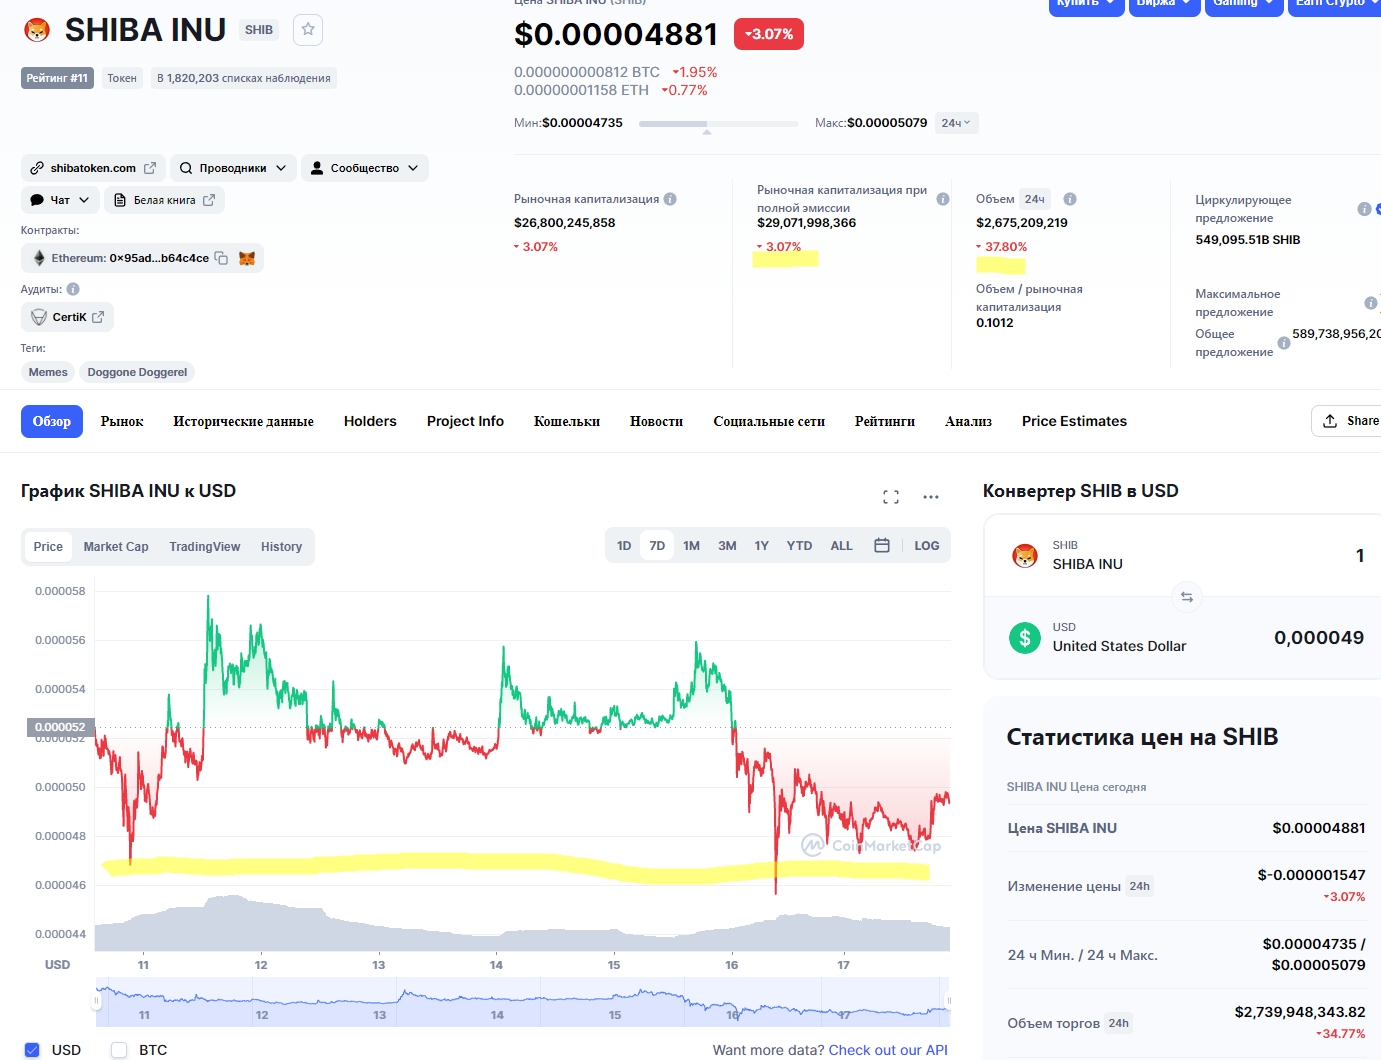Image resolution: width=1381 pixels, height=1060 pixels.
Task: Click info icon next to Аудиты
Action: point(73,289)
